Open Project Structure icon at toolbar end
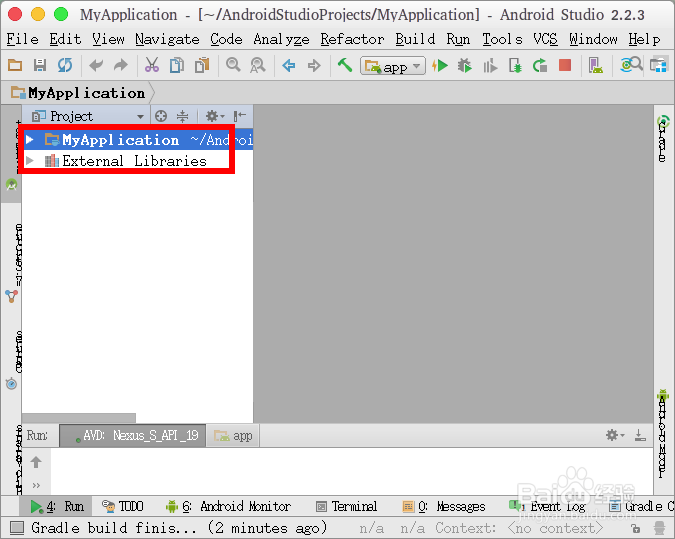 pos(658,65)
